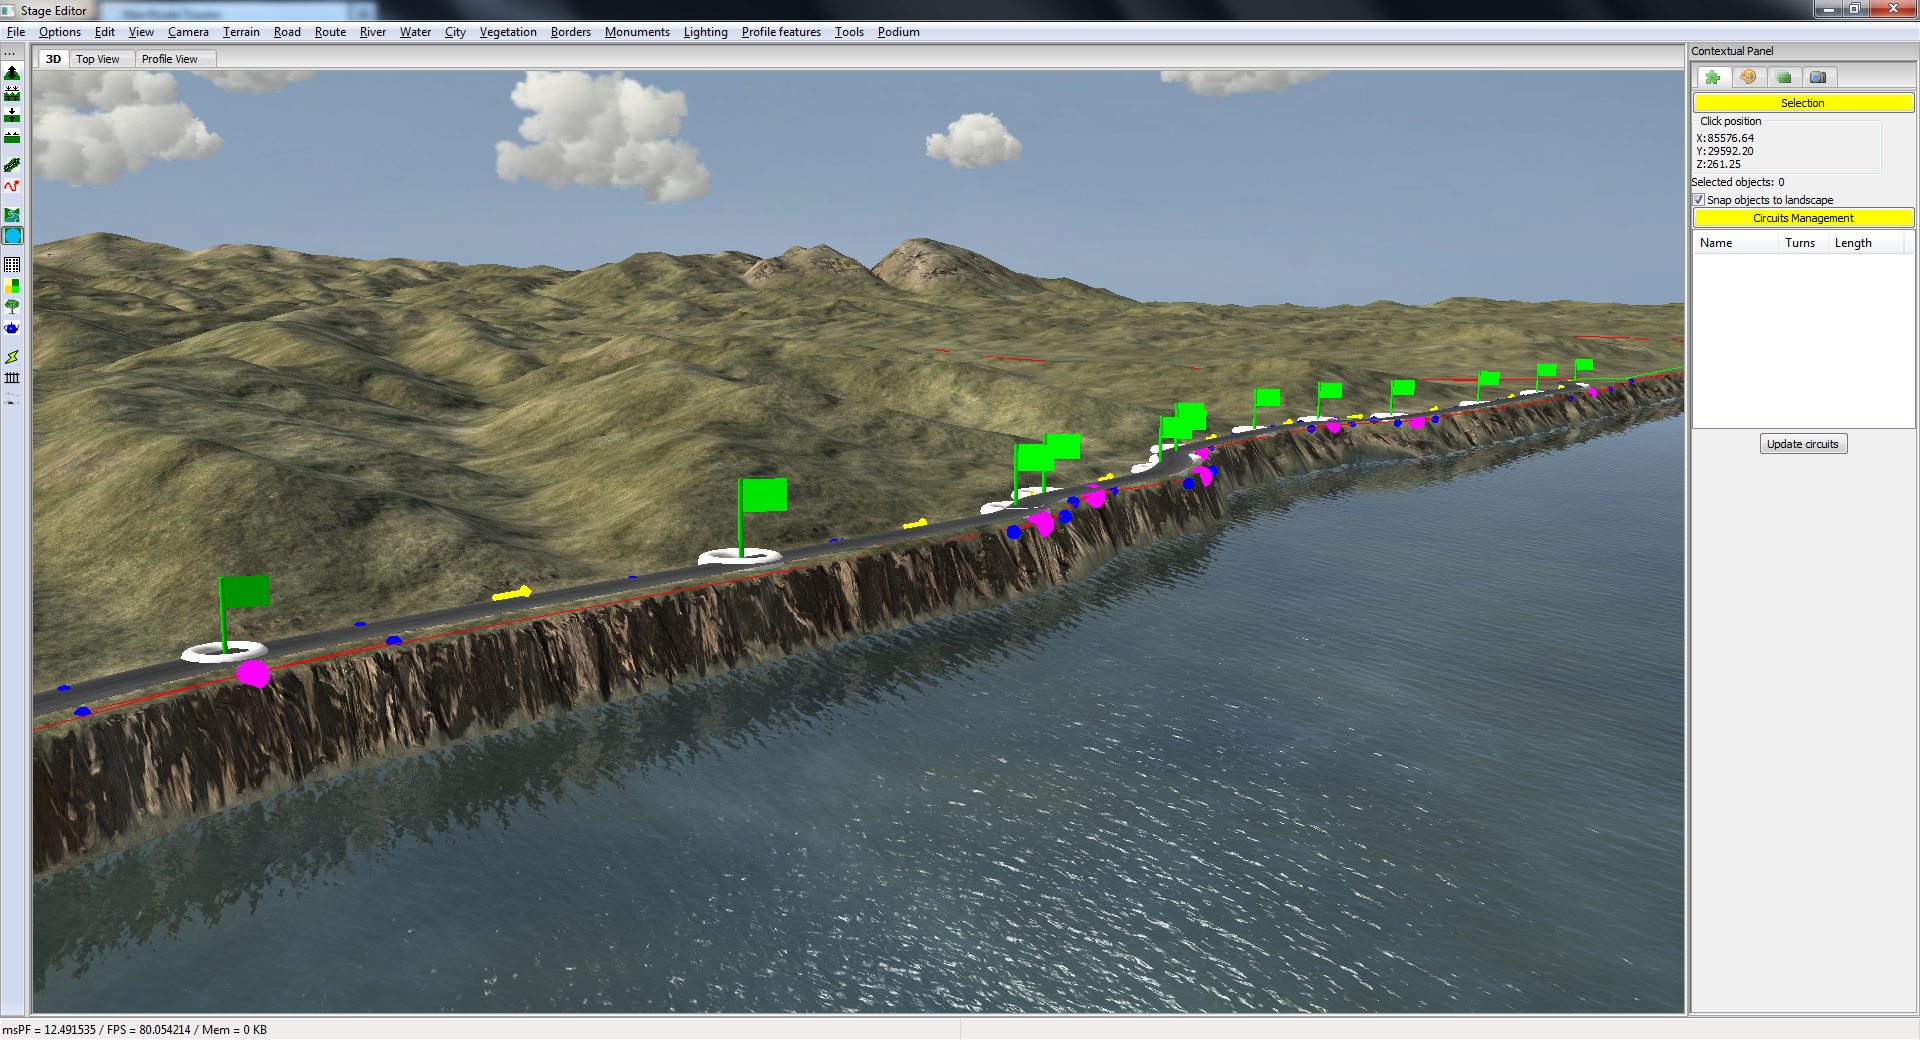Click the road tool icon in sidebar
The width and height of the screenshot is (1920, 1040).
coord(12,165)
